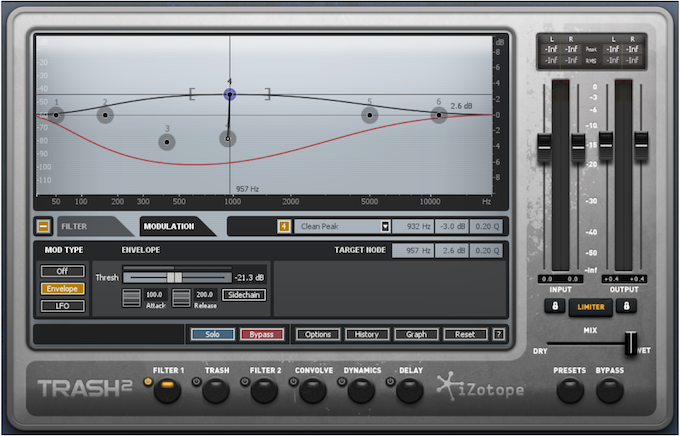Screen dimensions: 680x436
Task: Set mod type to LFO
Action: click(62, 306)
